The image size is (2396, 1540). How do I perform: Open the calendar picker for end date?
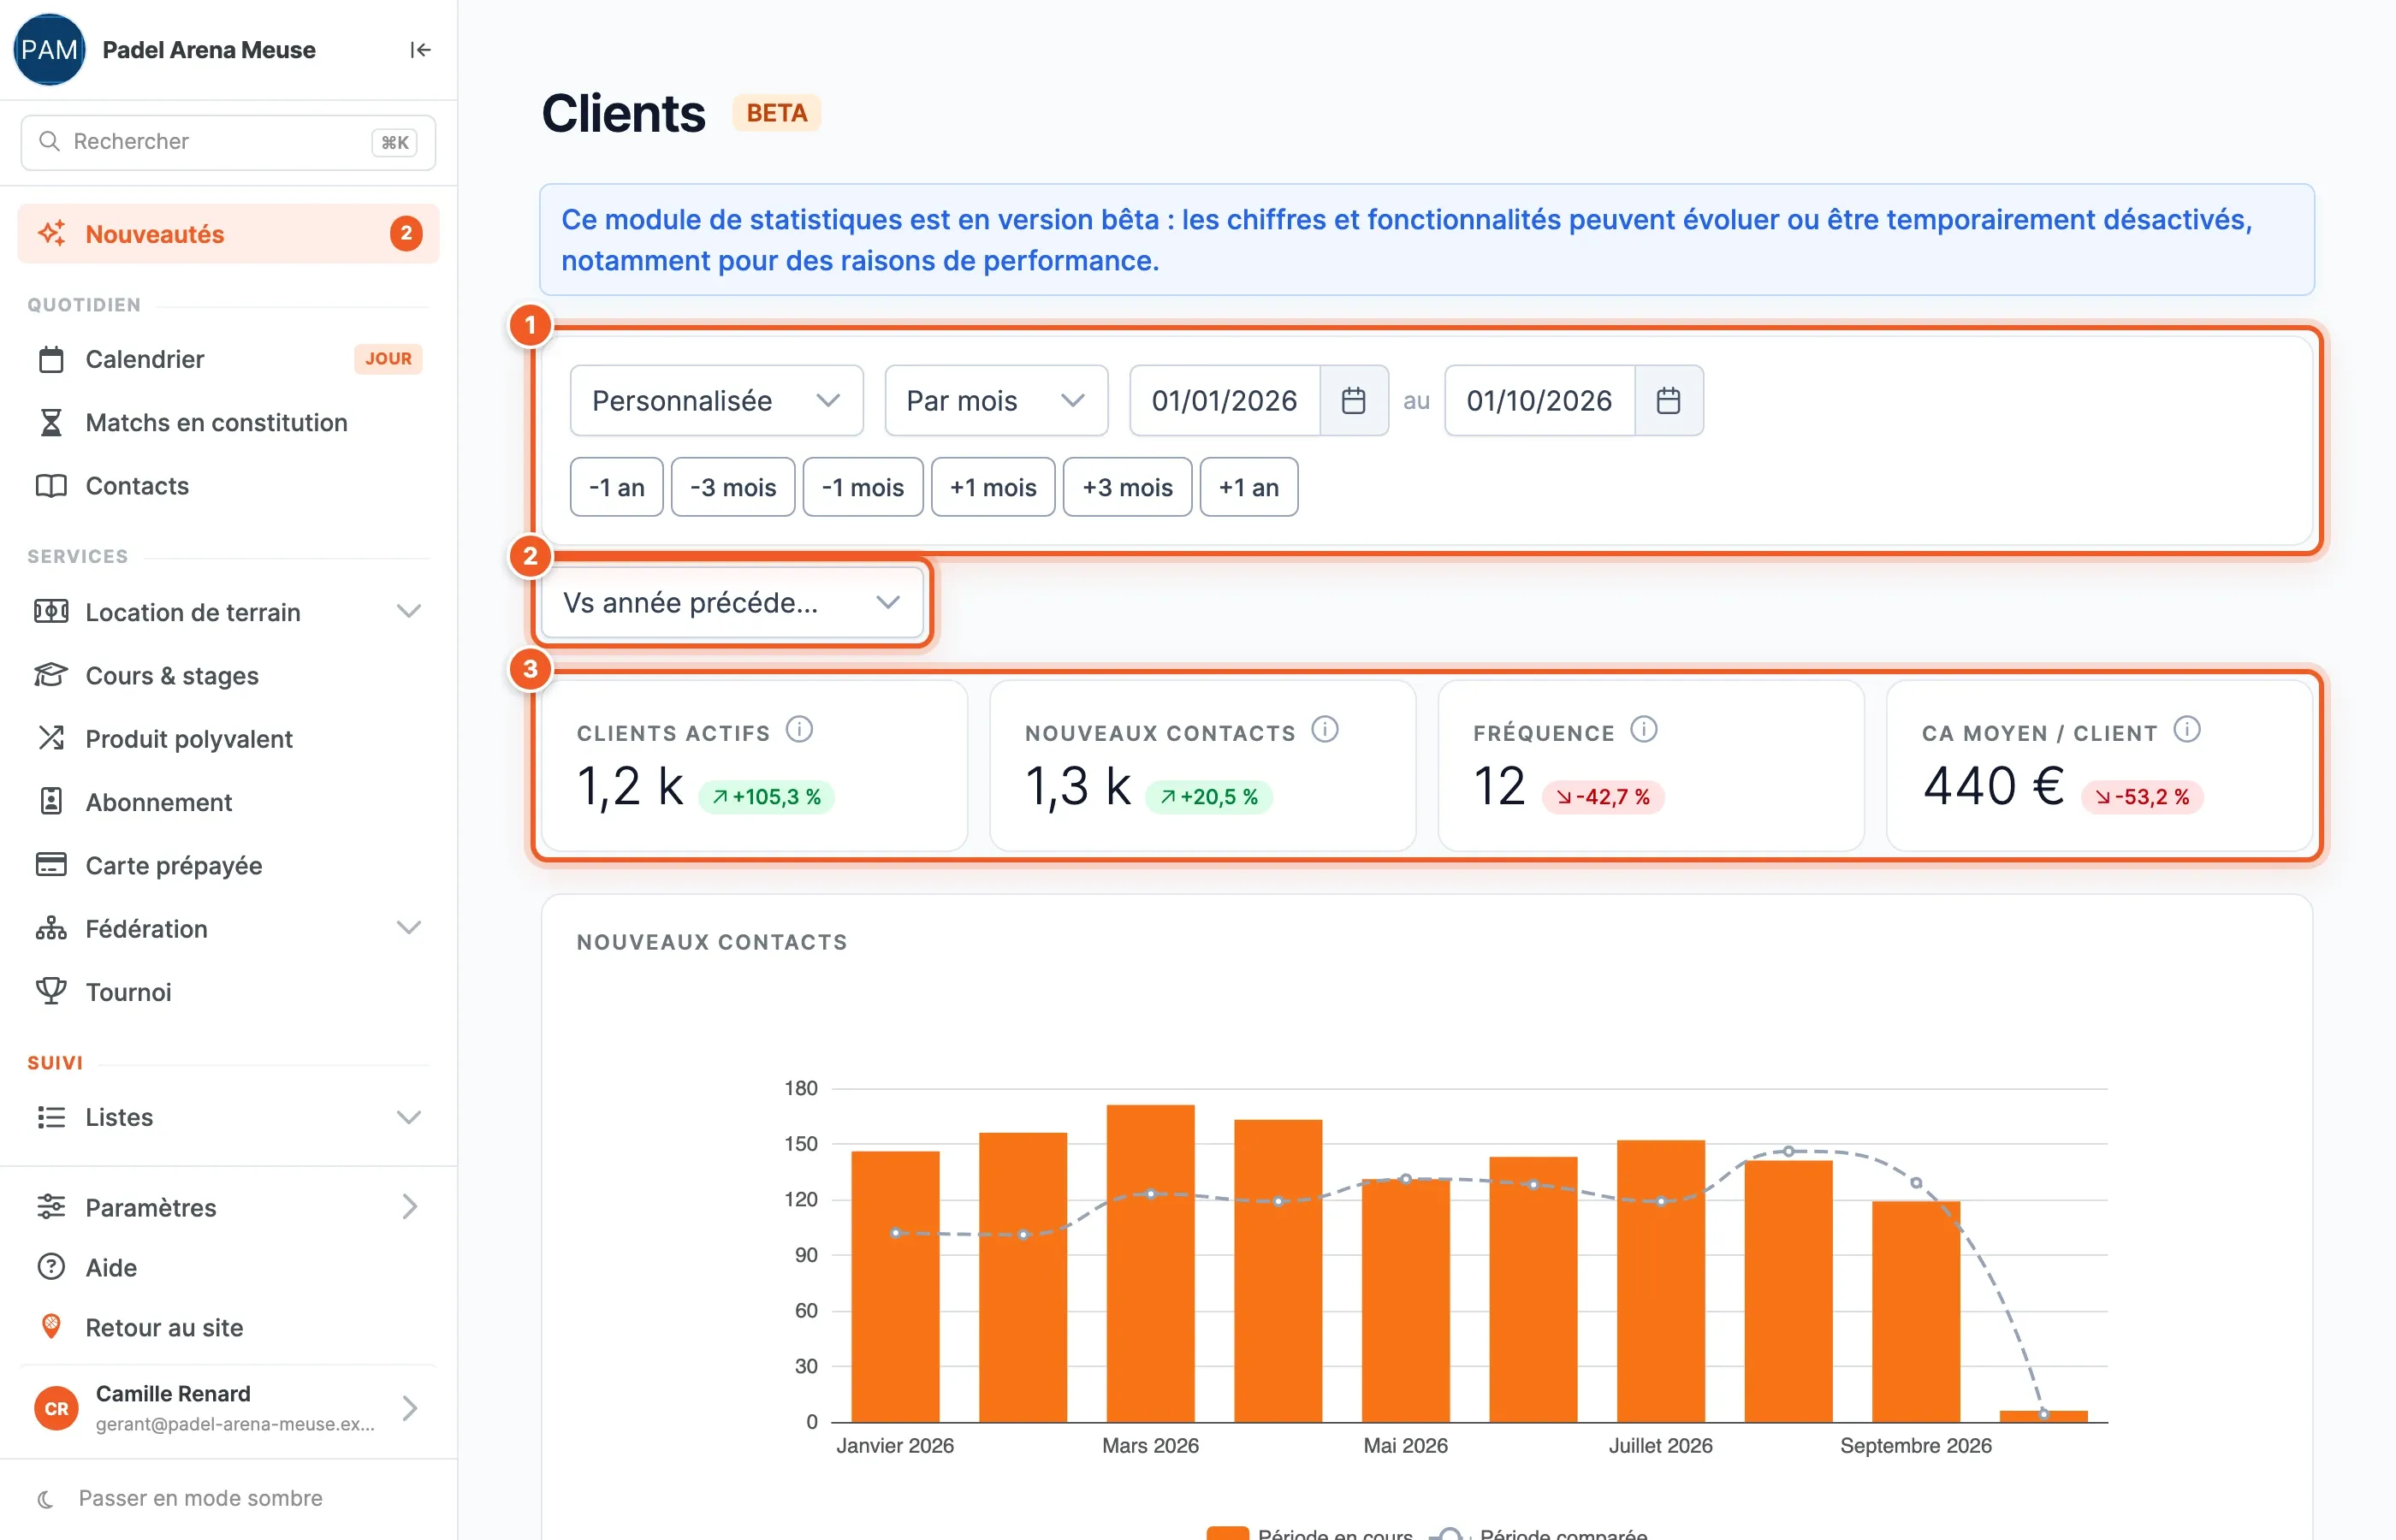coord(1668,401)
